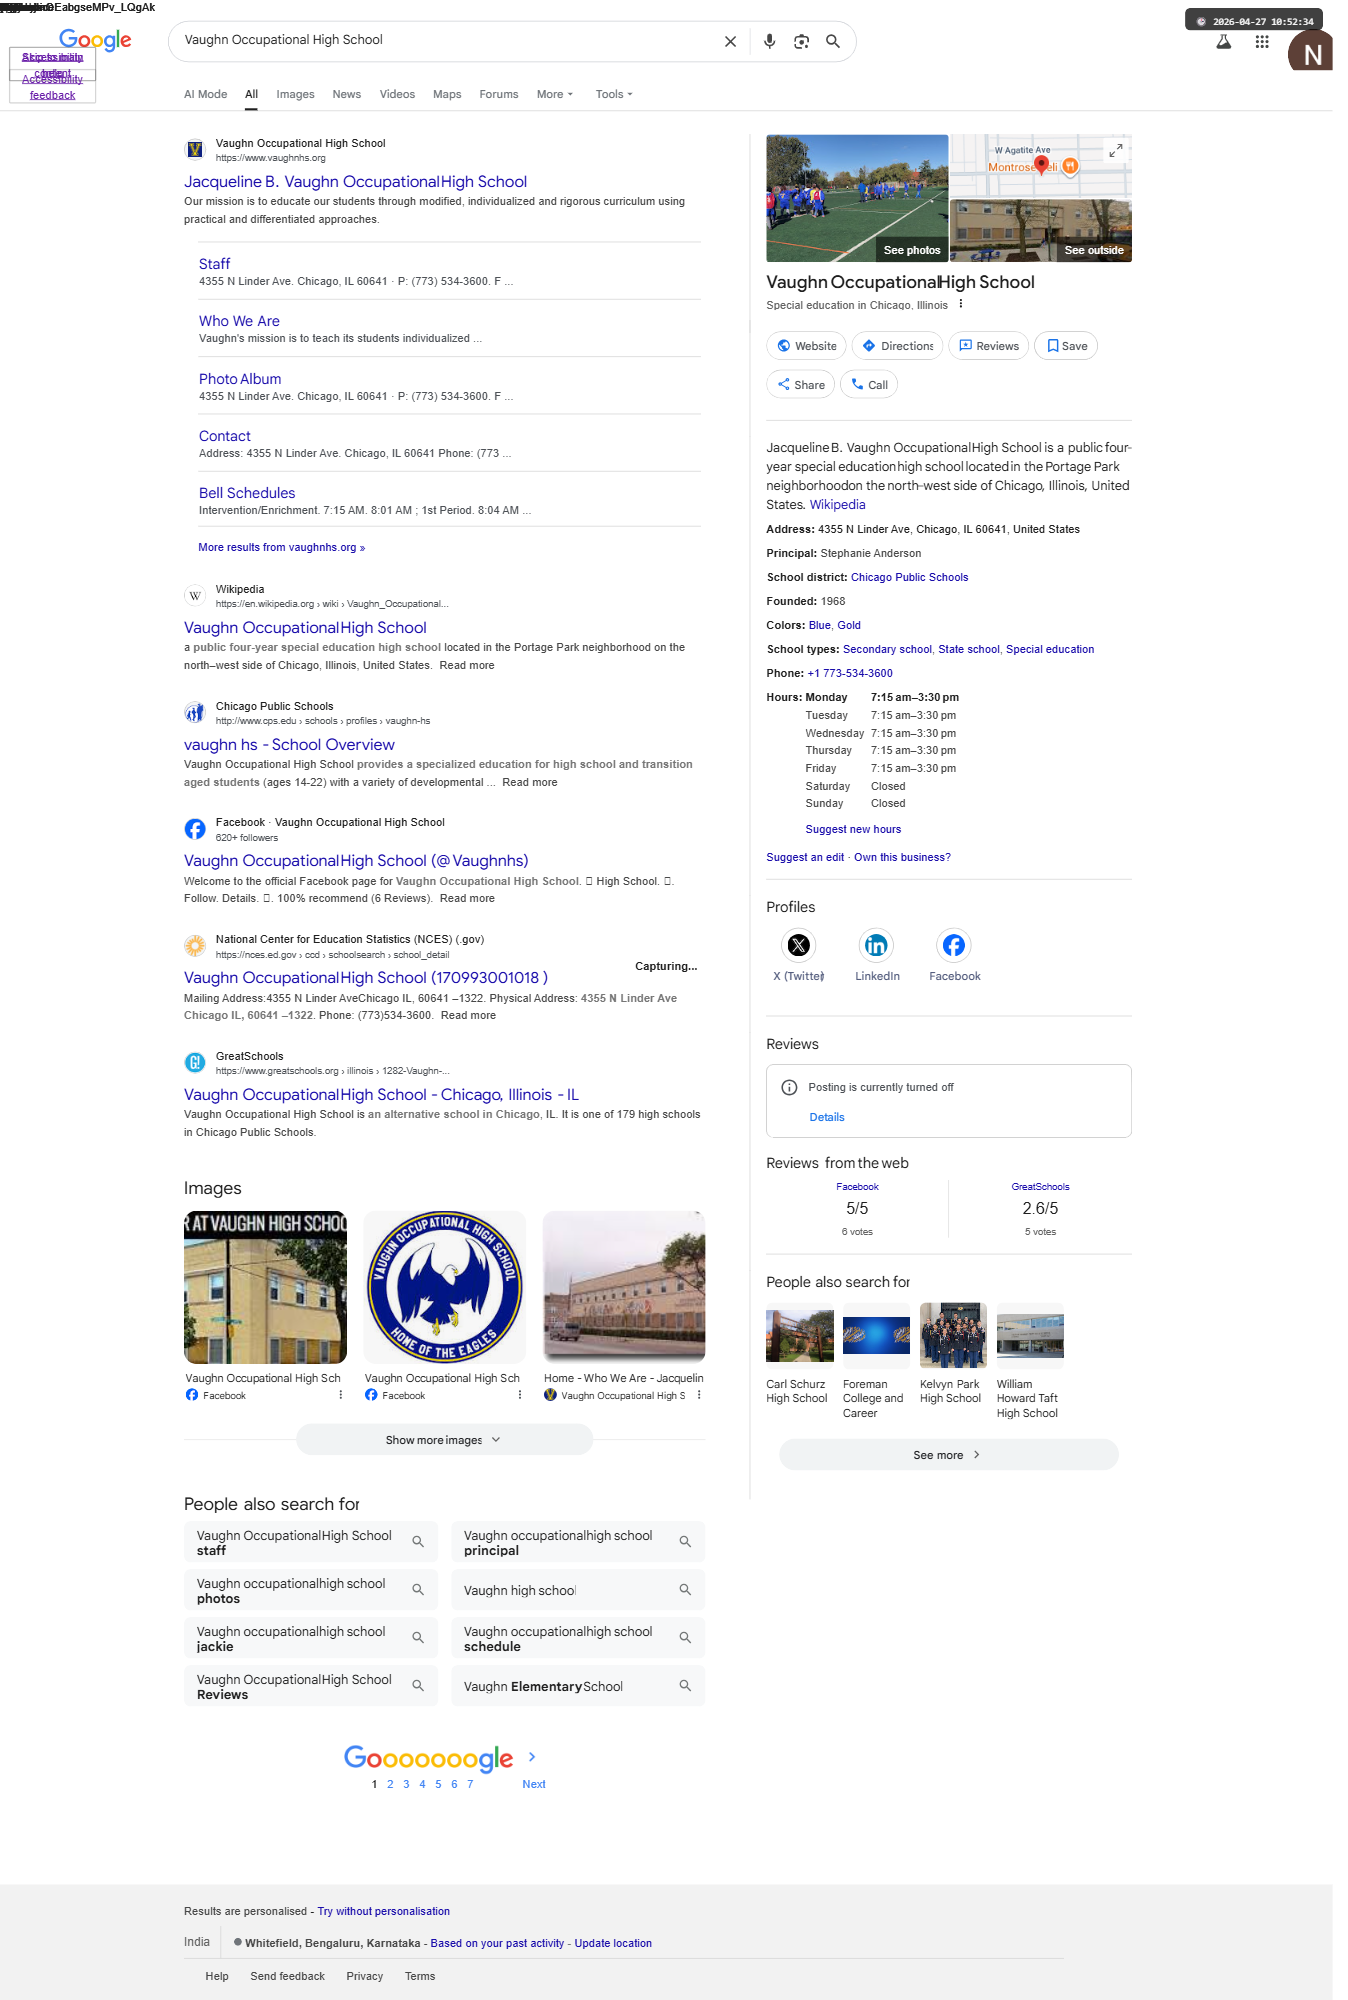Viewport: 1348px width, 2000px height.
Task: Click the Share button in knowledge panel
Action: (x=800, y=385)
